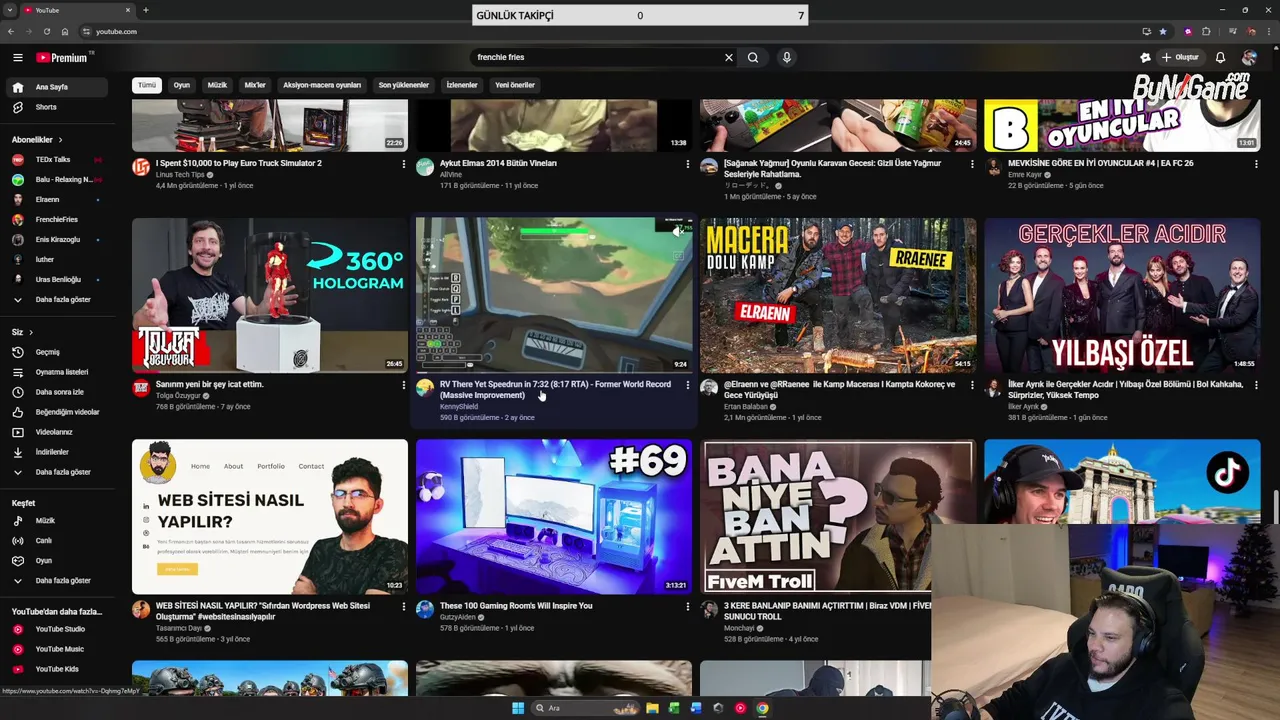
Task: Open Canlı under Keşfet
Action: point(56,540)
